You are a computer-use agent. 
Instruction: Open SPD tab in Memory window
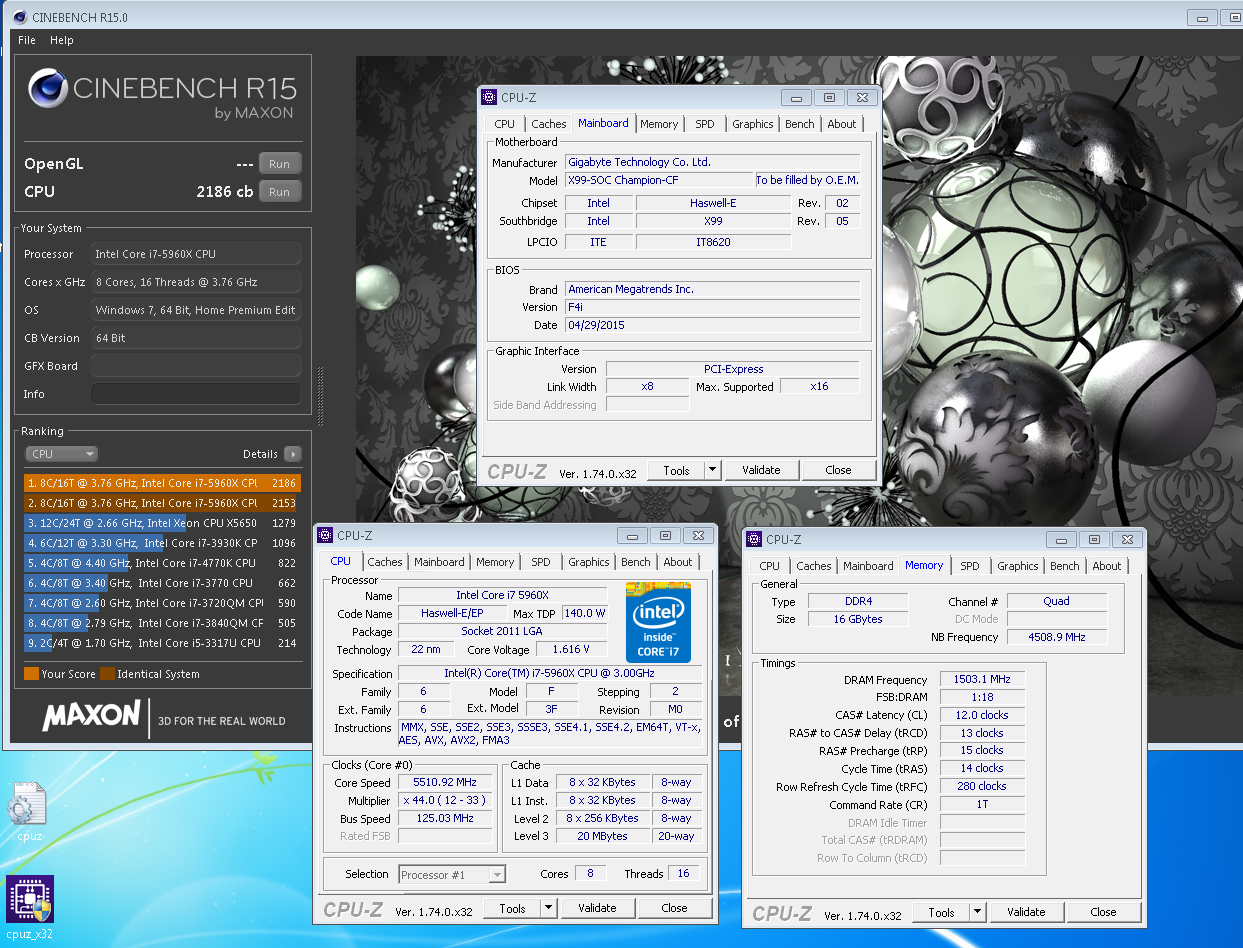[970, 566]
